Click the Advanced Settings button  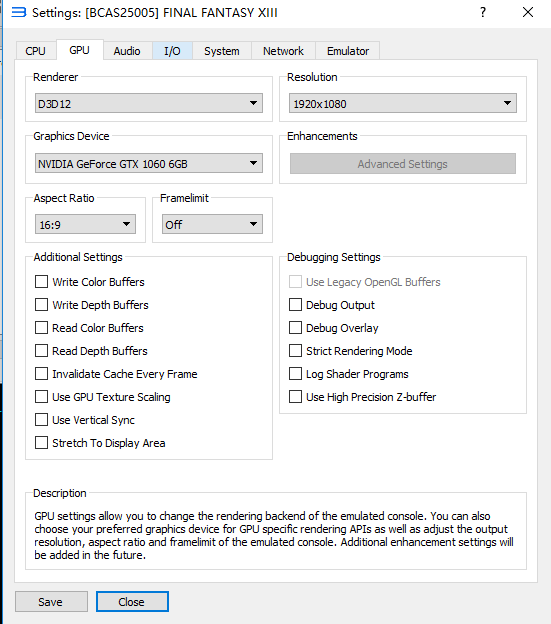coord(403,164)
